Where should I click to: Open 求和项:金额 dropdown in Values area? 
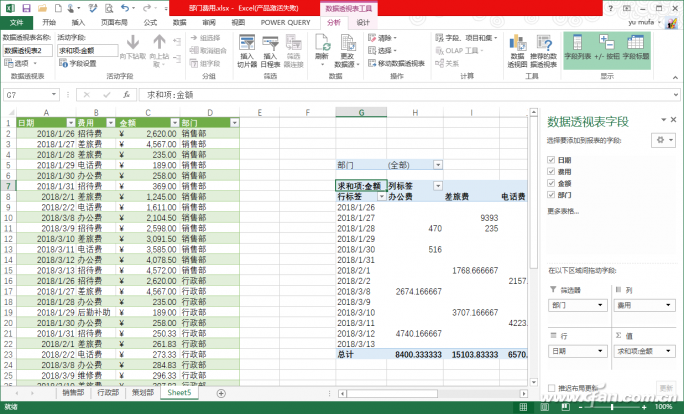[668, 351]
